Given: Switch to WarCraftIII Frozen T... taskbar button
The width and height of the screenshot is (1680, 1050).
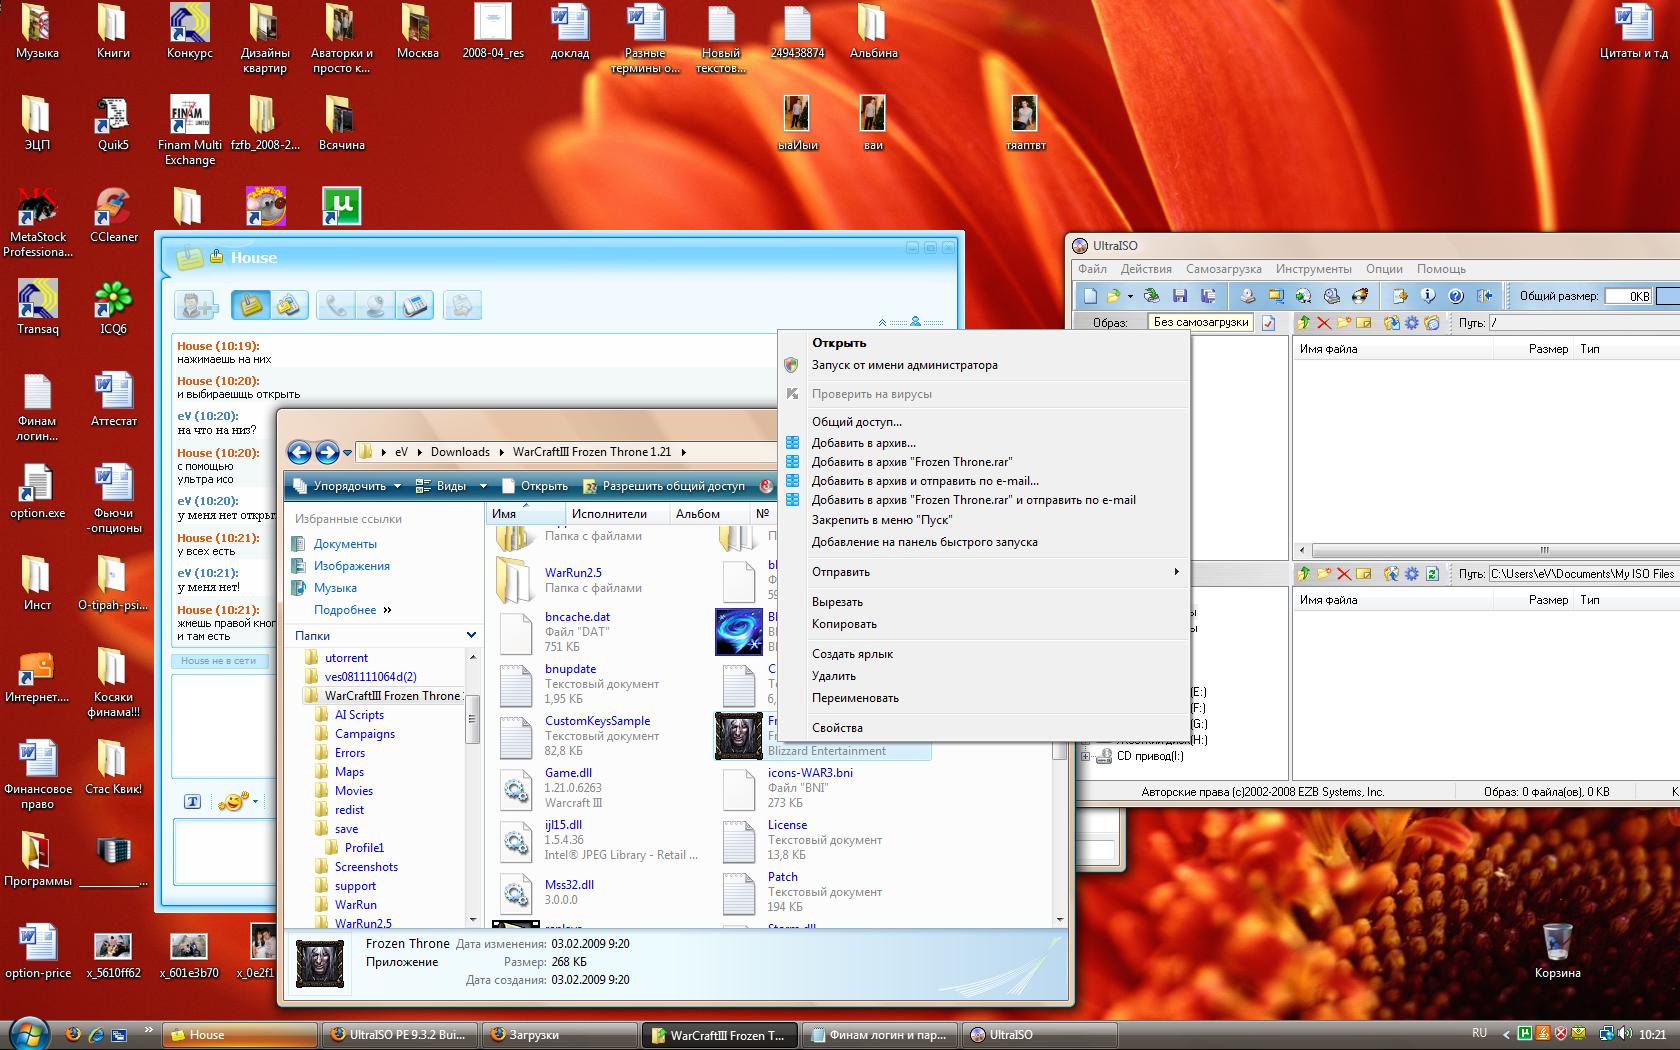Looking at the screenshot, I should 720,1035.
